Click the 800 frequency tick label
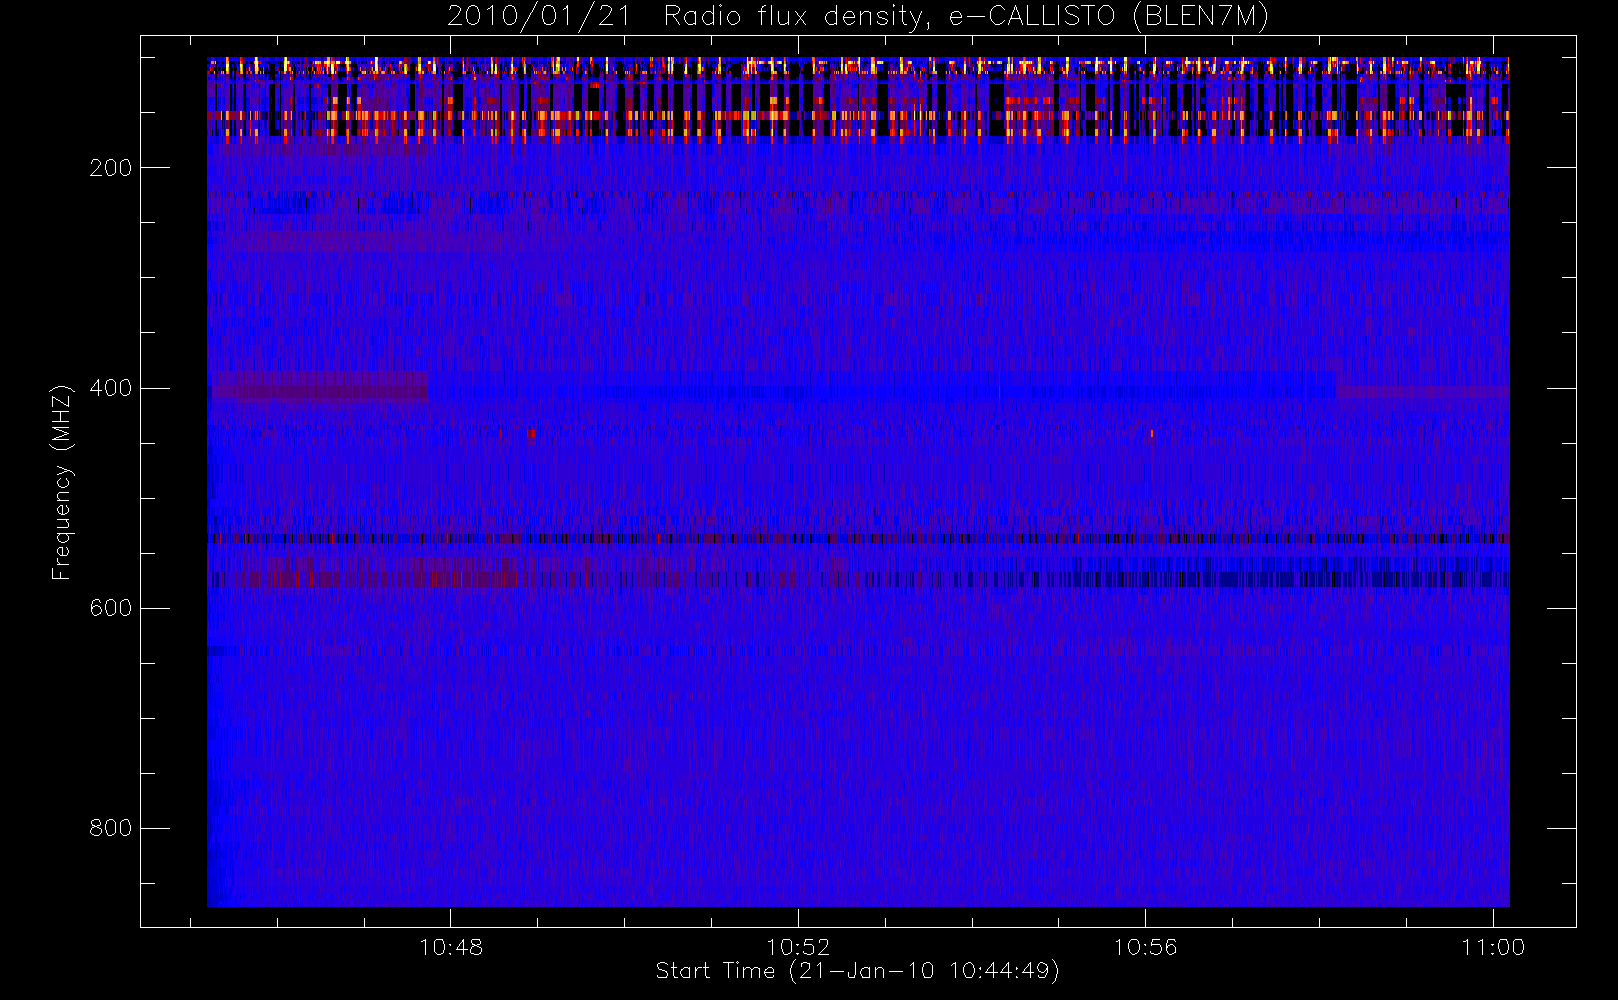The width and height of the screenshot is (1618, 1000). tap(111, 828)
